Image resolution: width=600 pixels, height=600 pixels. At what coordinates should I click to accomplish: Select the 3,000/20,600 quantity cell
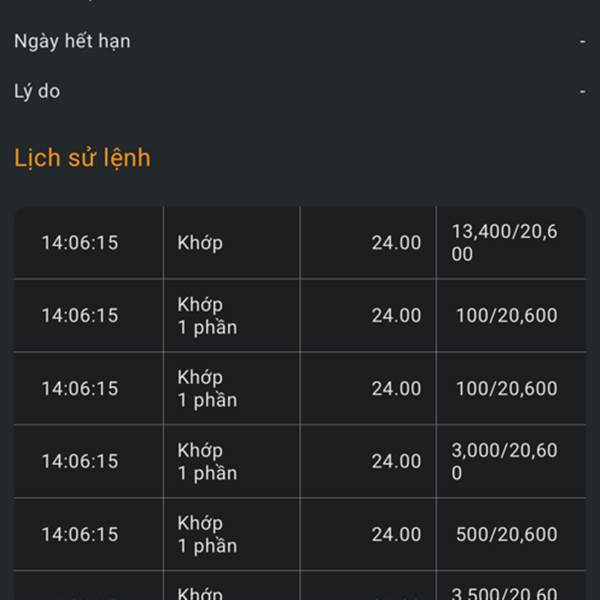click(504, 461)
